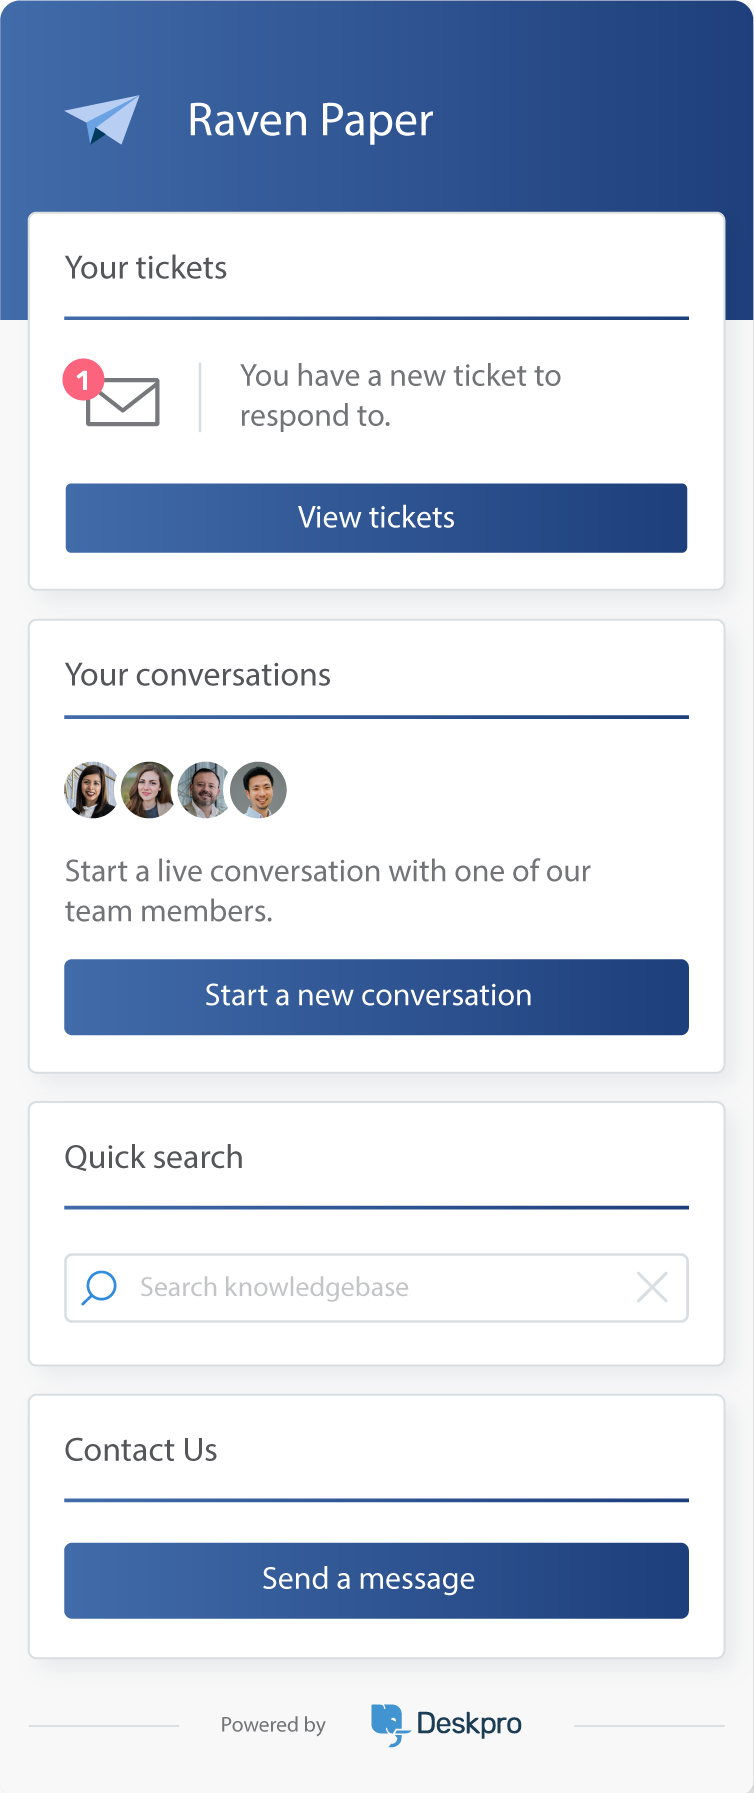The height and width of the screenshot is (1793, 754).
Task: Select the fourth team member avatar
Action: coord(259,790)
